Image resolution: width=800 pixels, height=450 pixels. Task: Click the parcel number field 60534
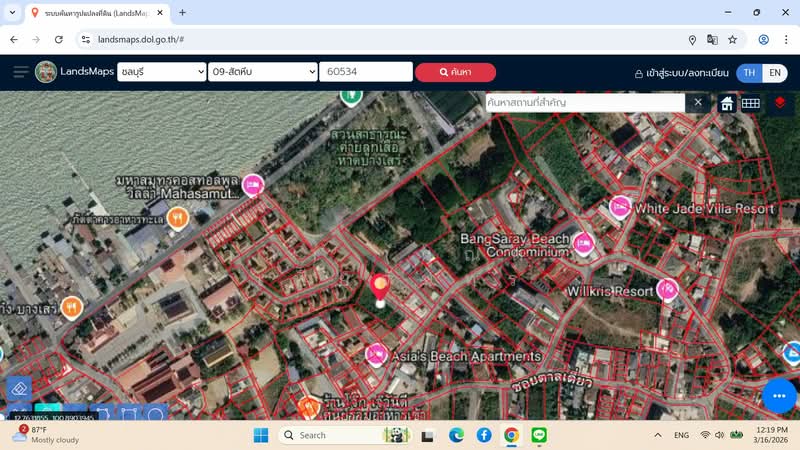366,72
